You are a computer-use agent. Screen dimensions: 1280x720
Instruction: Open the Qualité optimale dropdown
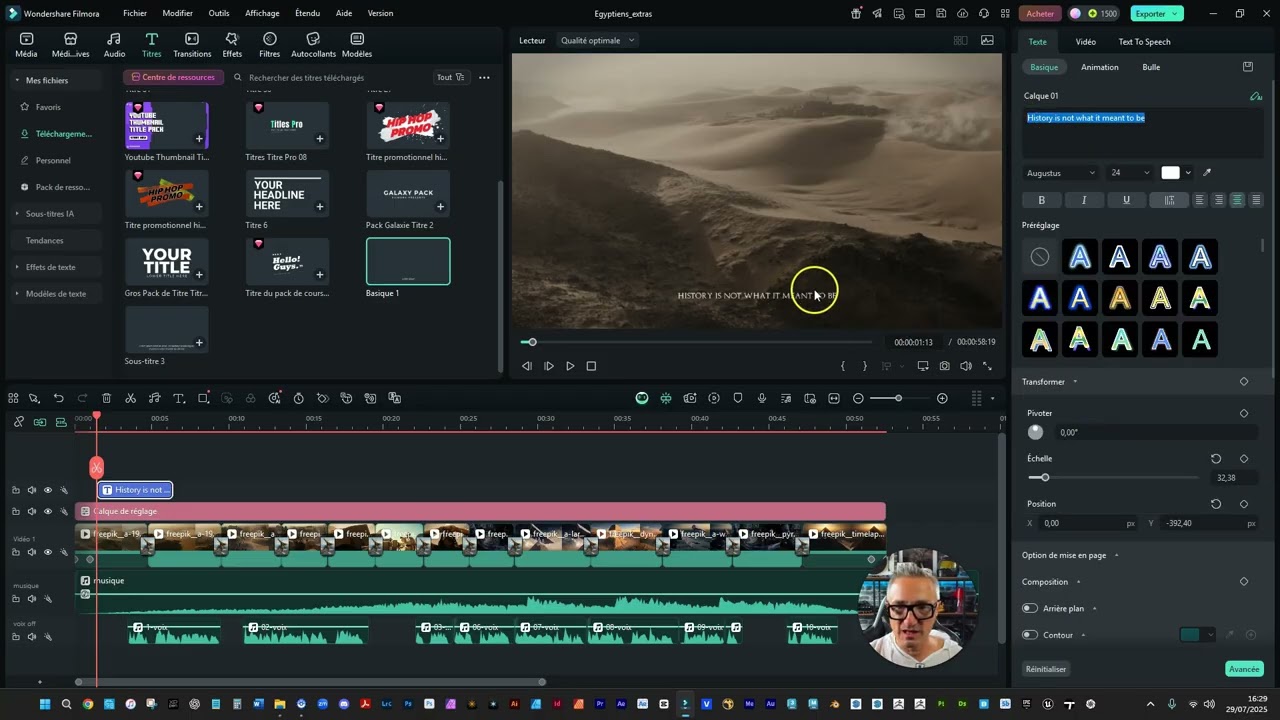tap(598, 41)
